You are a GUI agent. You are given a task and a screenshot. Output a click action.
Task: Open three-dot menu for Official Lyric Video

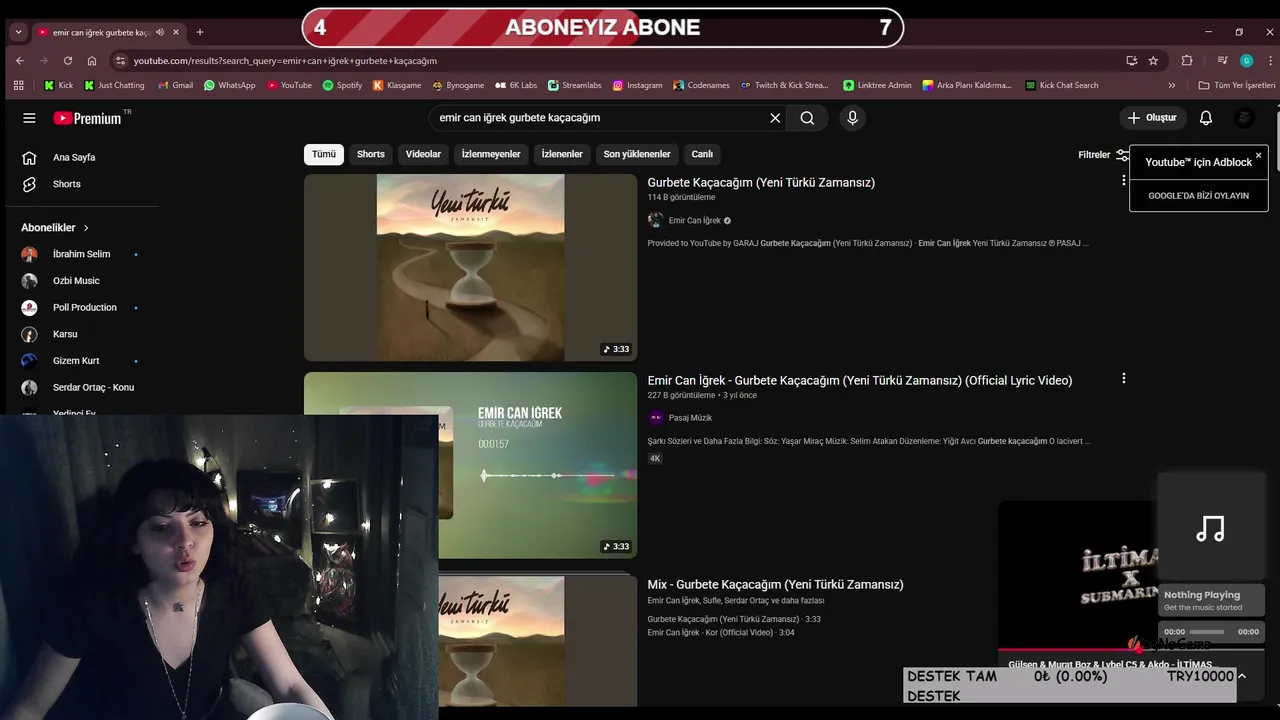(1123, 379)
